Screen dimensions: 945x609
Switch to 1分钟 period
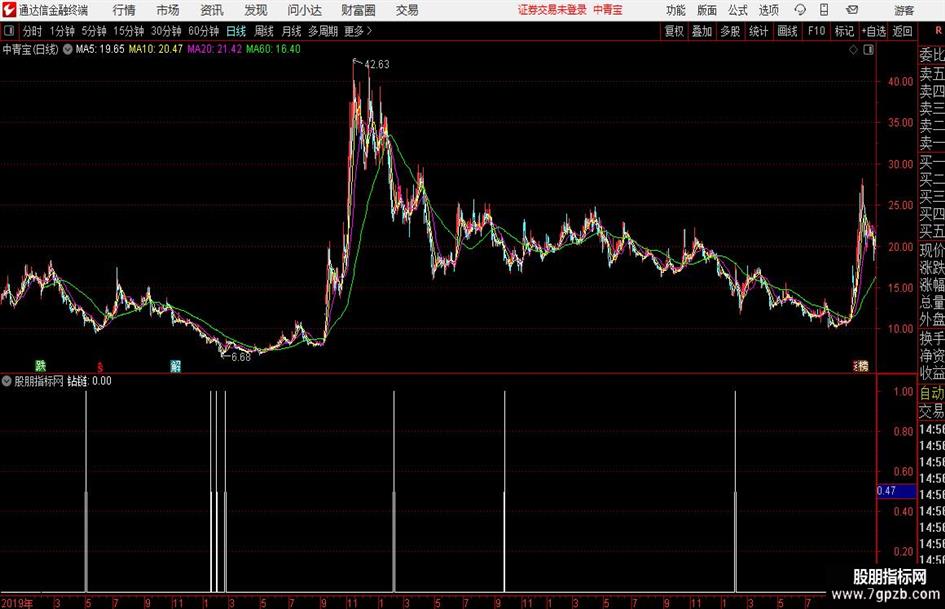(62, 31)
